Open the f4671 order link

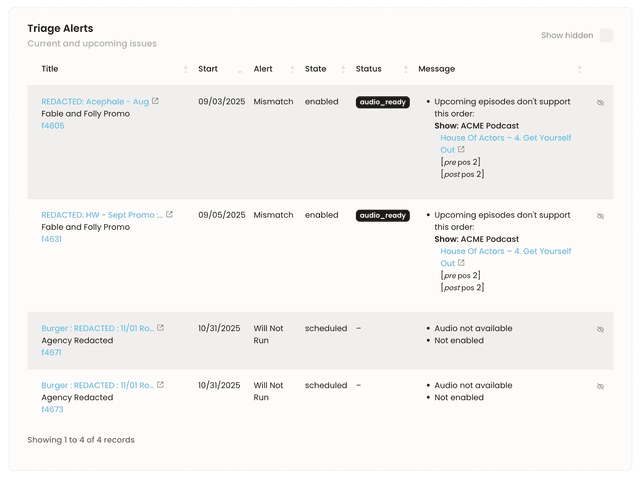[51, 352]
